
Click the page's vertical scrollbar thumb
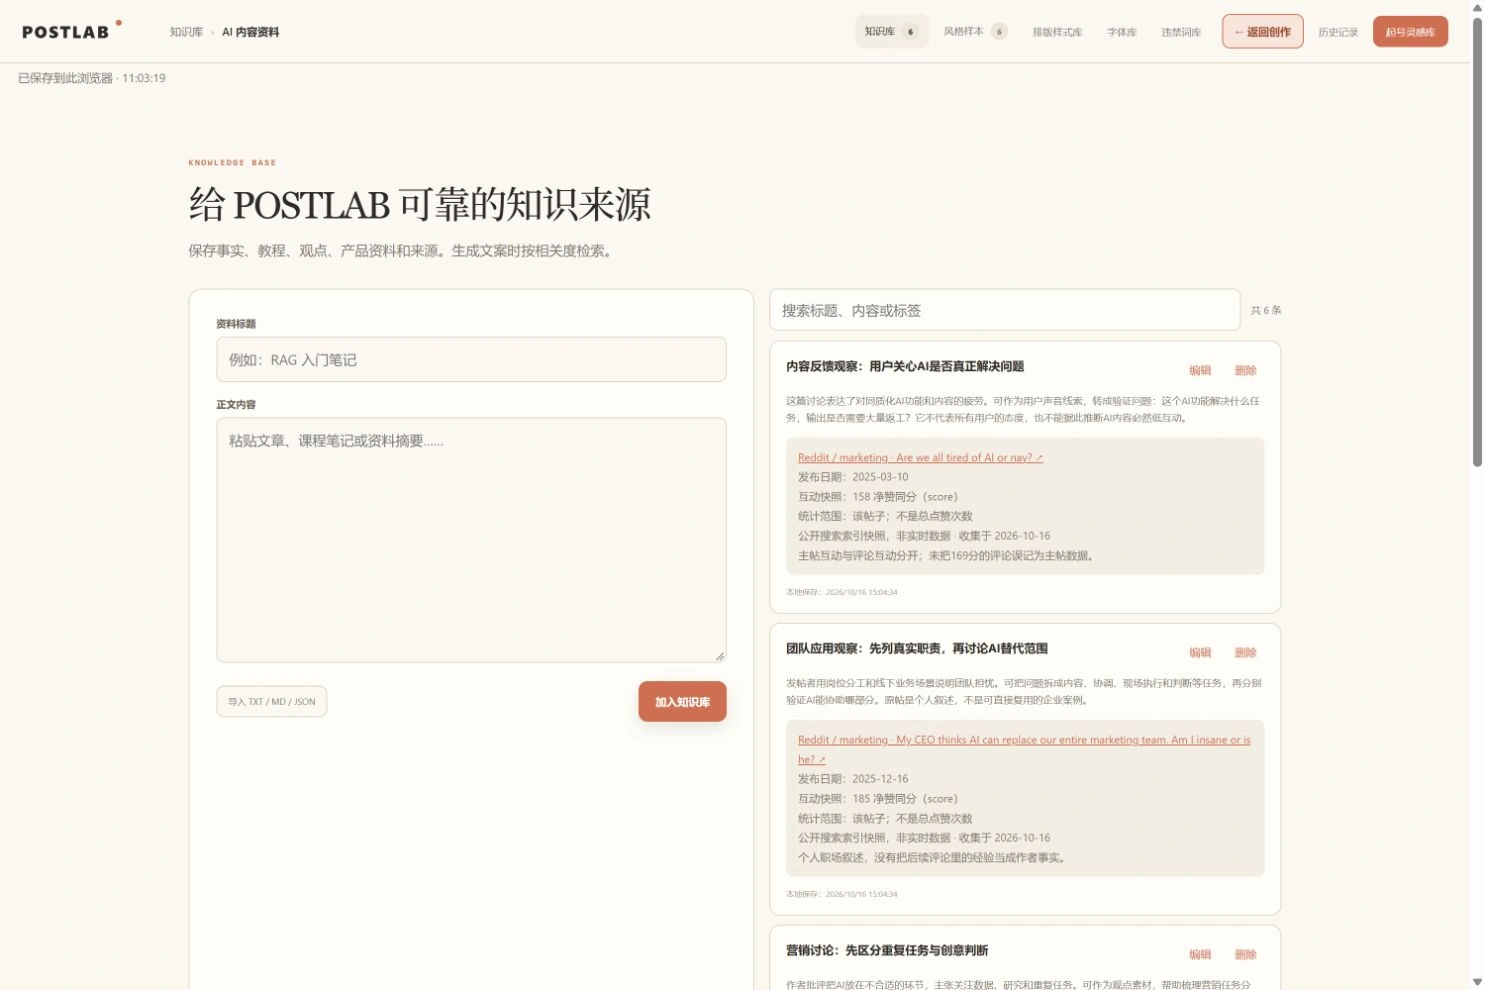[x=1477, y=240]
